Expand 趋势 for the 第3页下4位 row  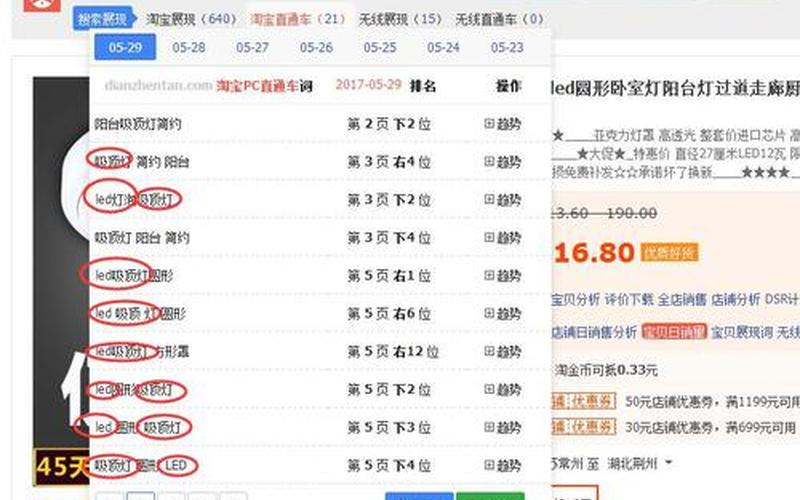point(503,238)
